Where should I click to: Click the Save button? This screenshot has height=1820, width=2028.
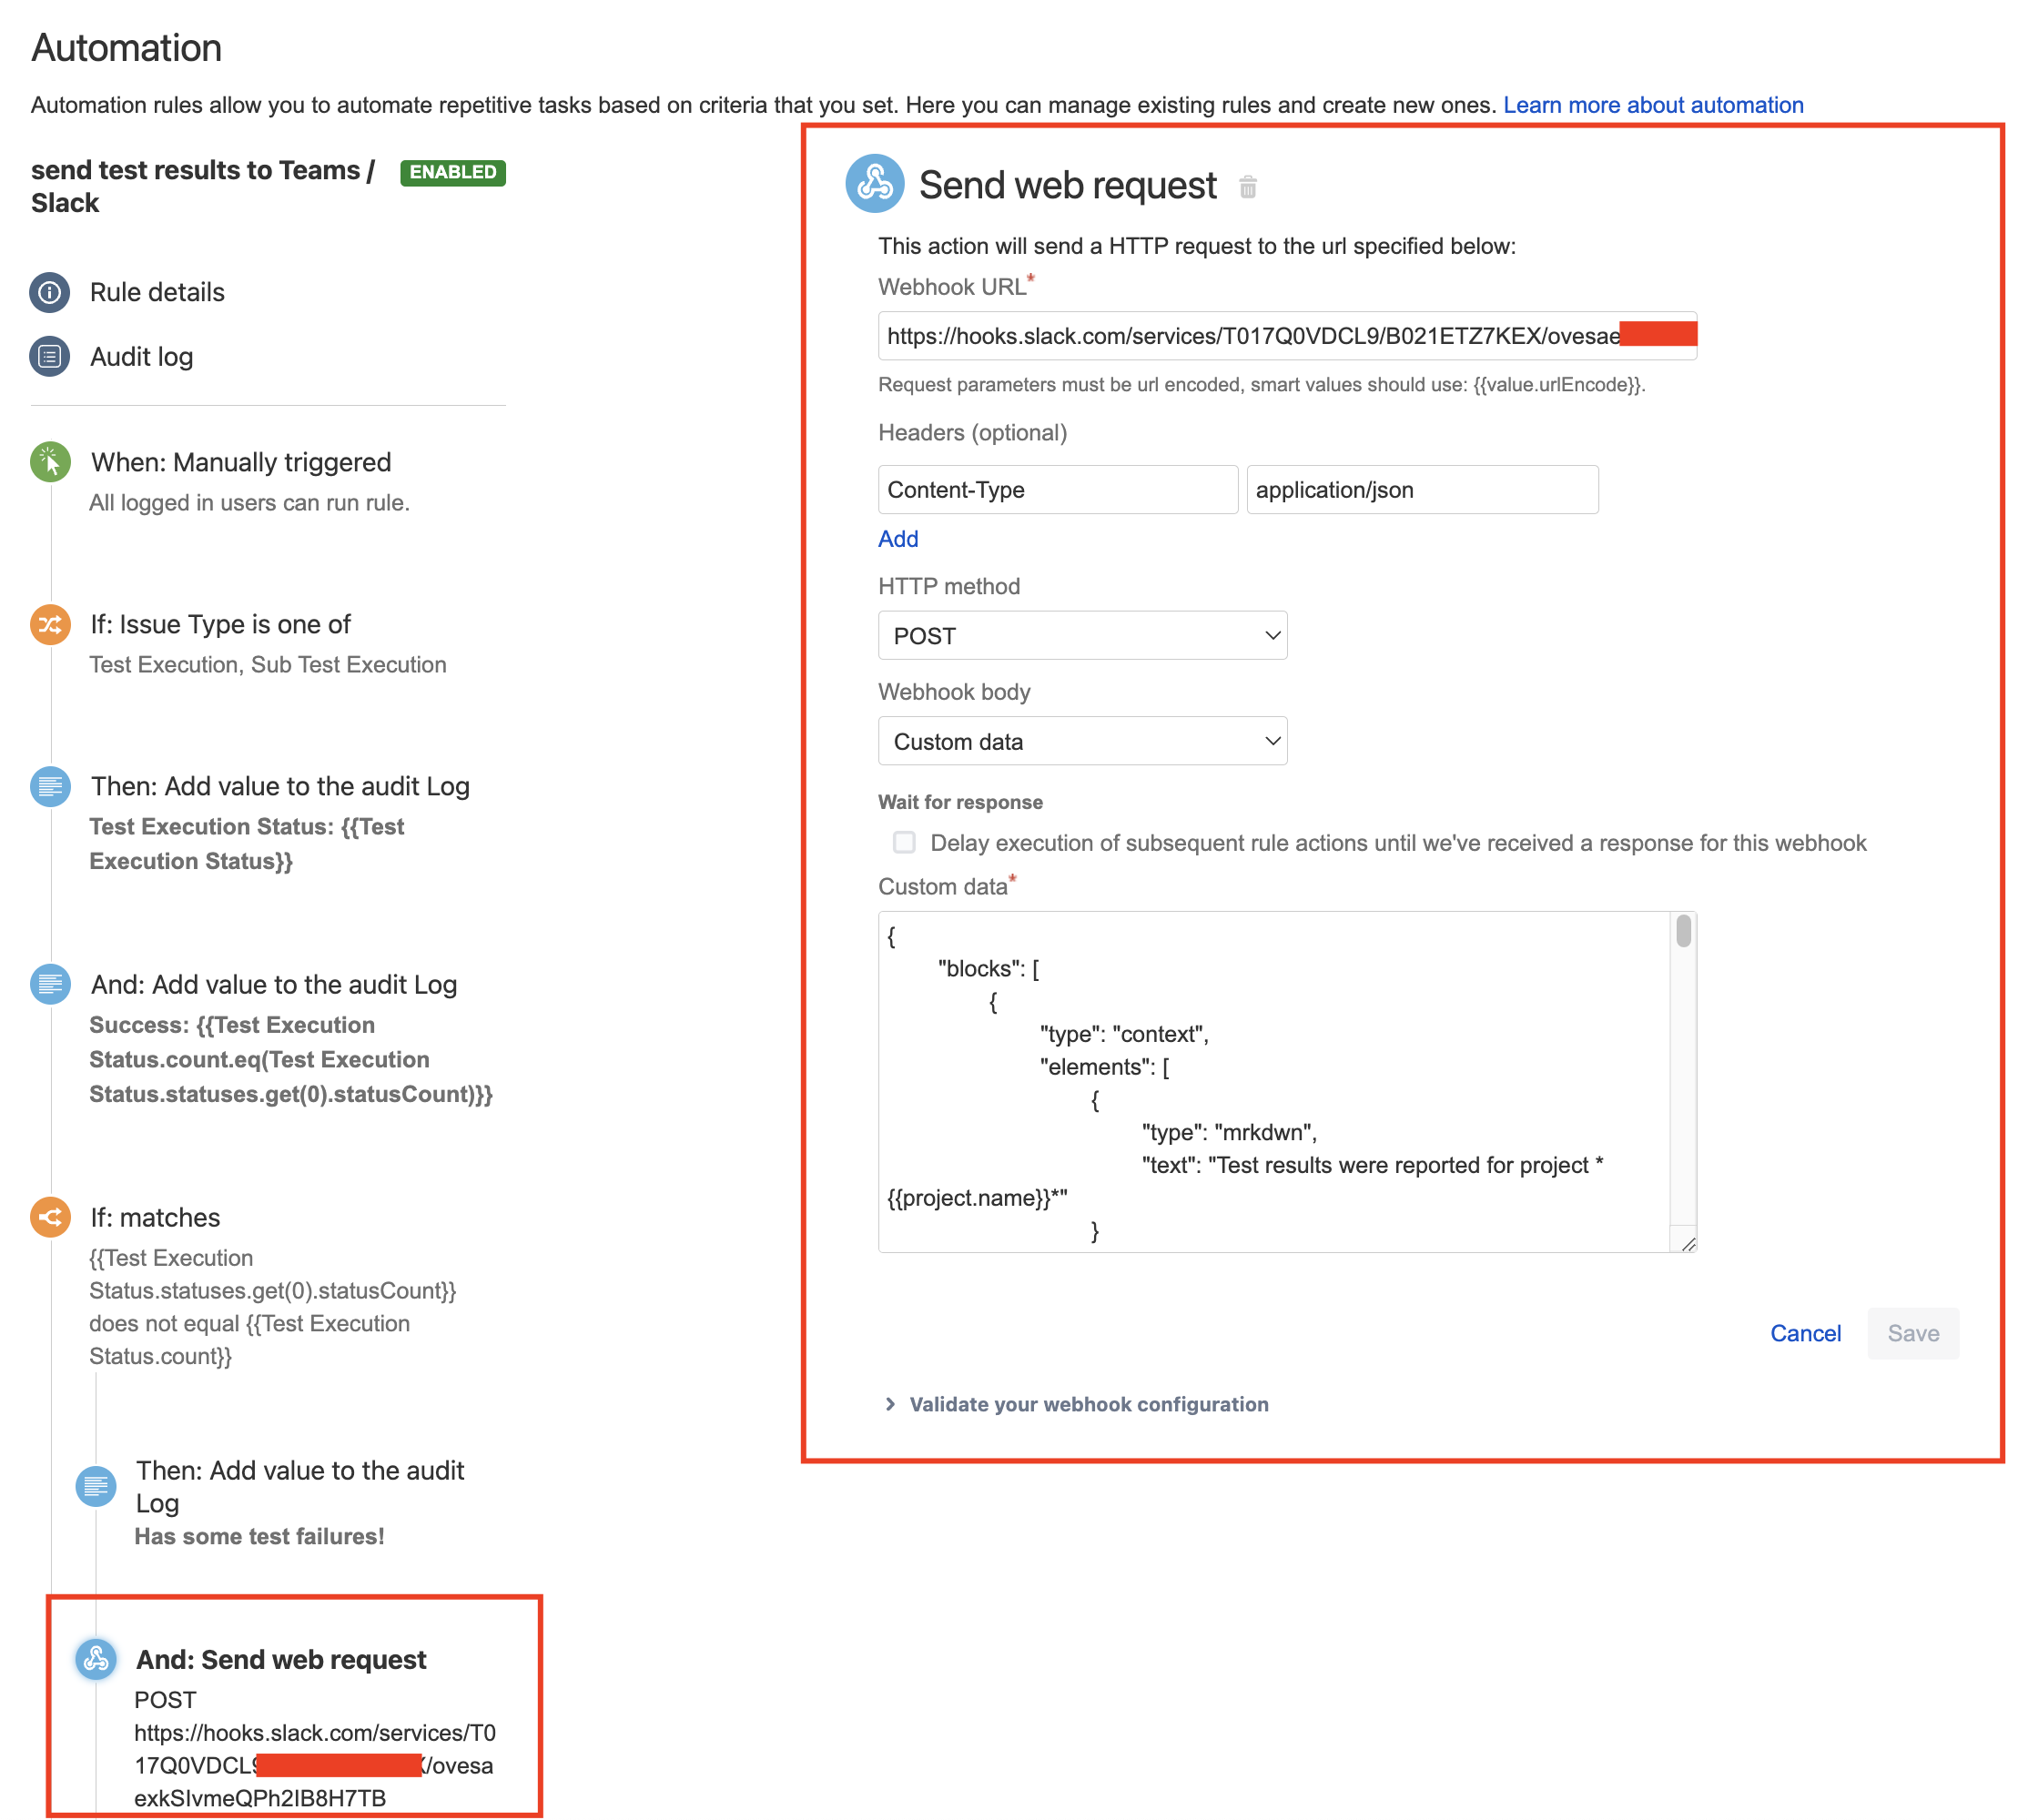[1914, 1334]
